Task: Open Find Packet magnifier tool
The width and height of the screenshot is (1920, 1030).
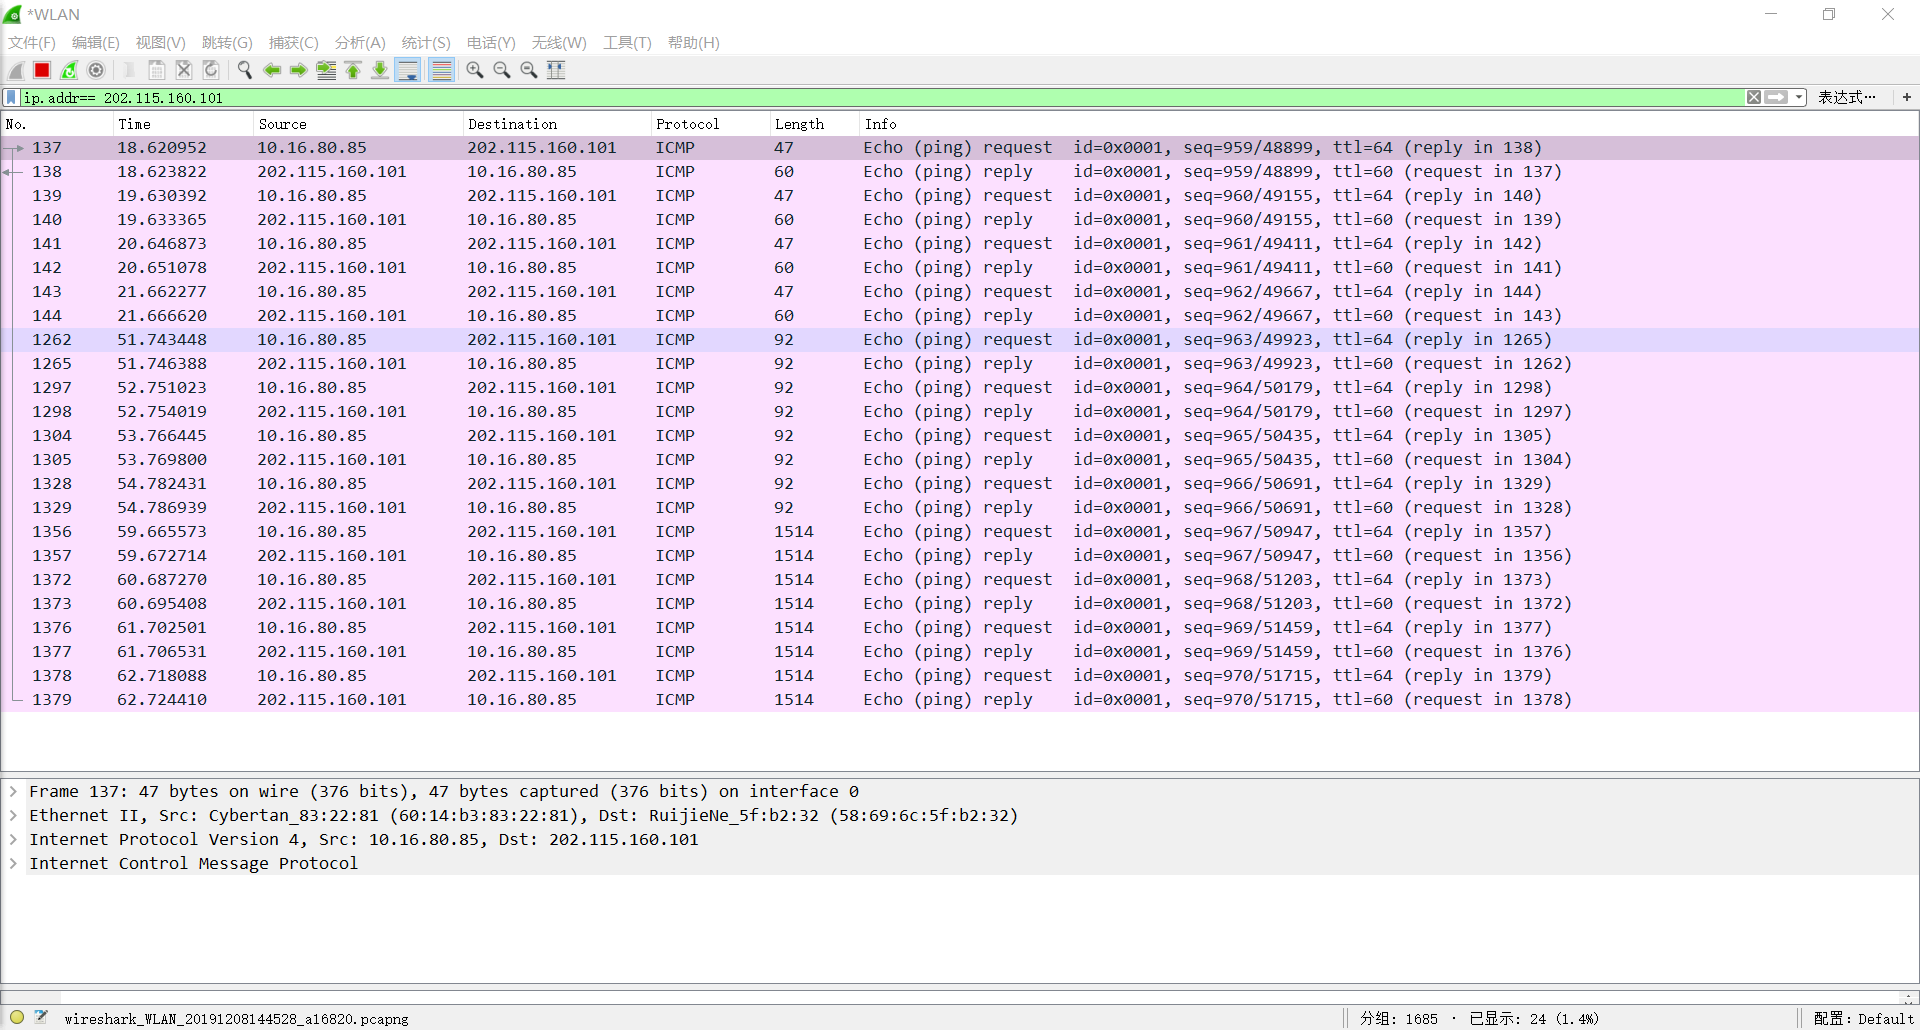Action: coord(245,70)
